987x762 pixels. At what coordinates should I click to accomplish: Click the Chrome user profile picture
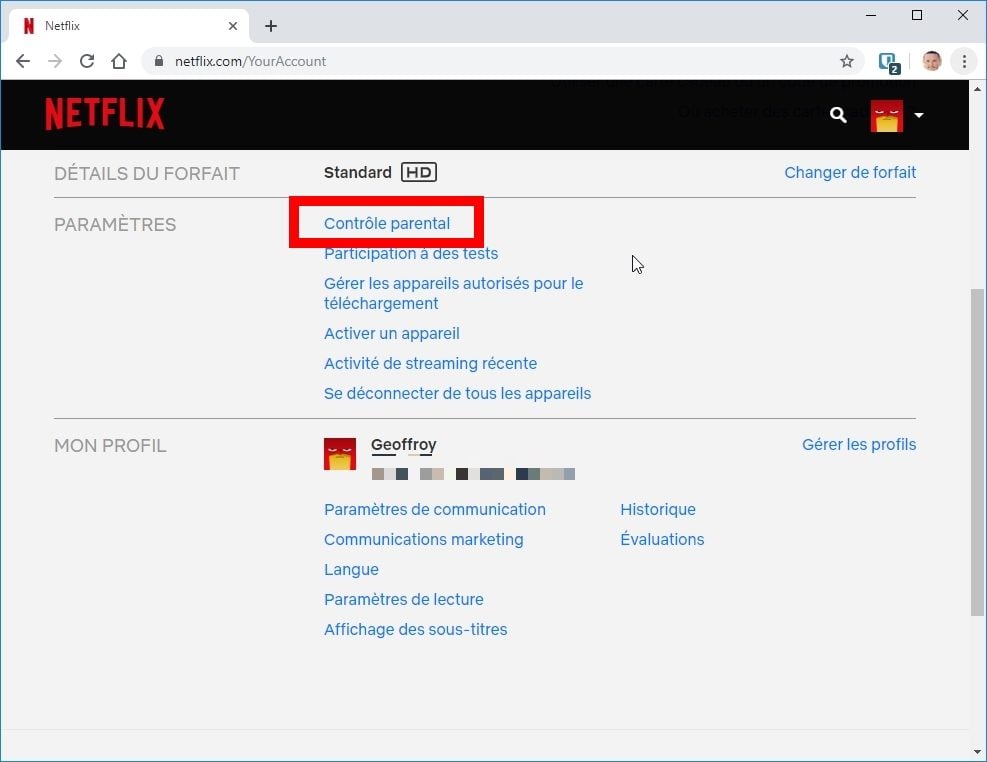pyautogui.click(x=932, y=61)
